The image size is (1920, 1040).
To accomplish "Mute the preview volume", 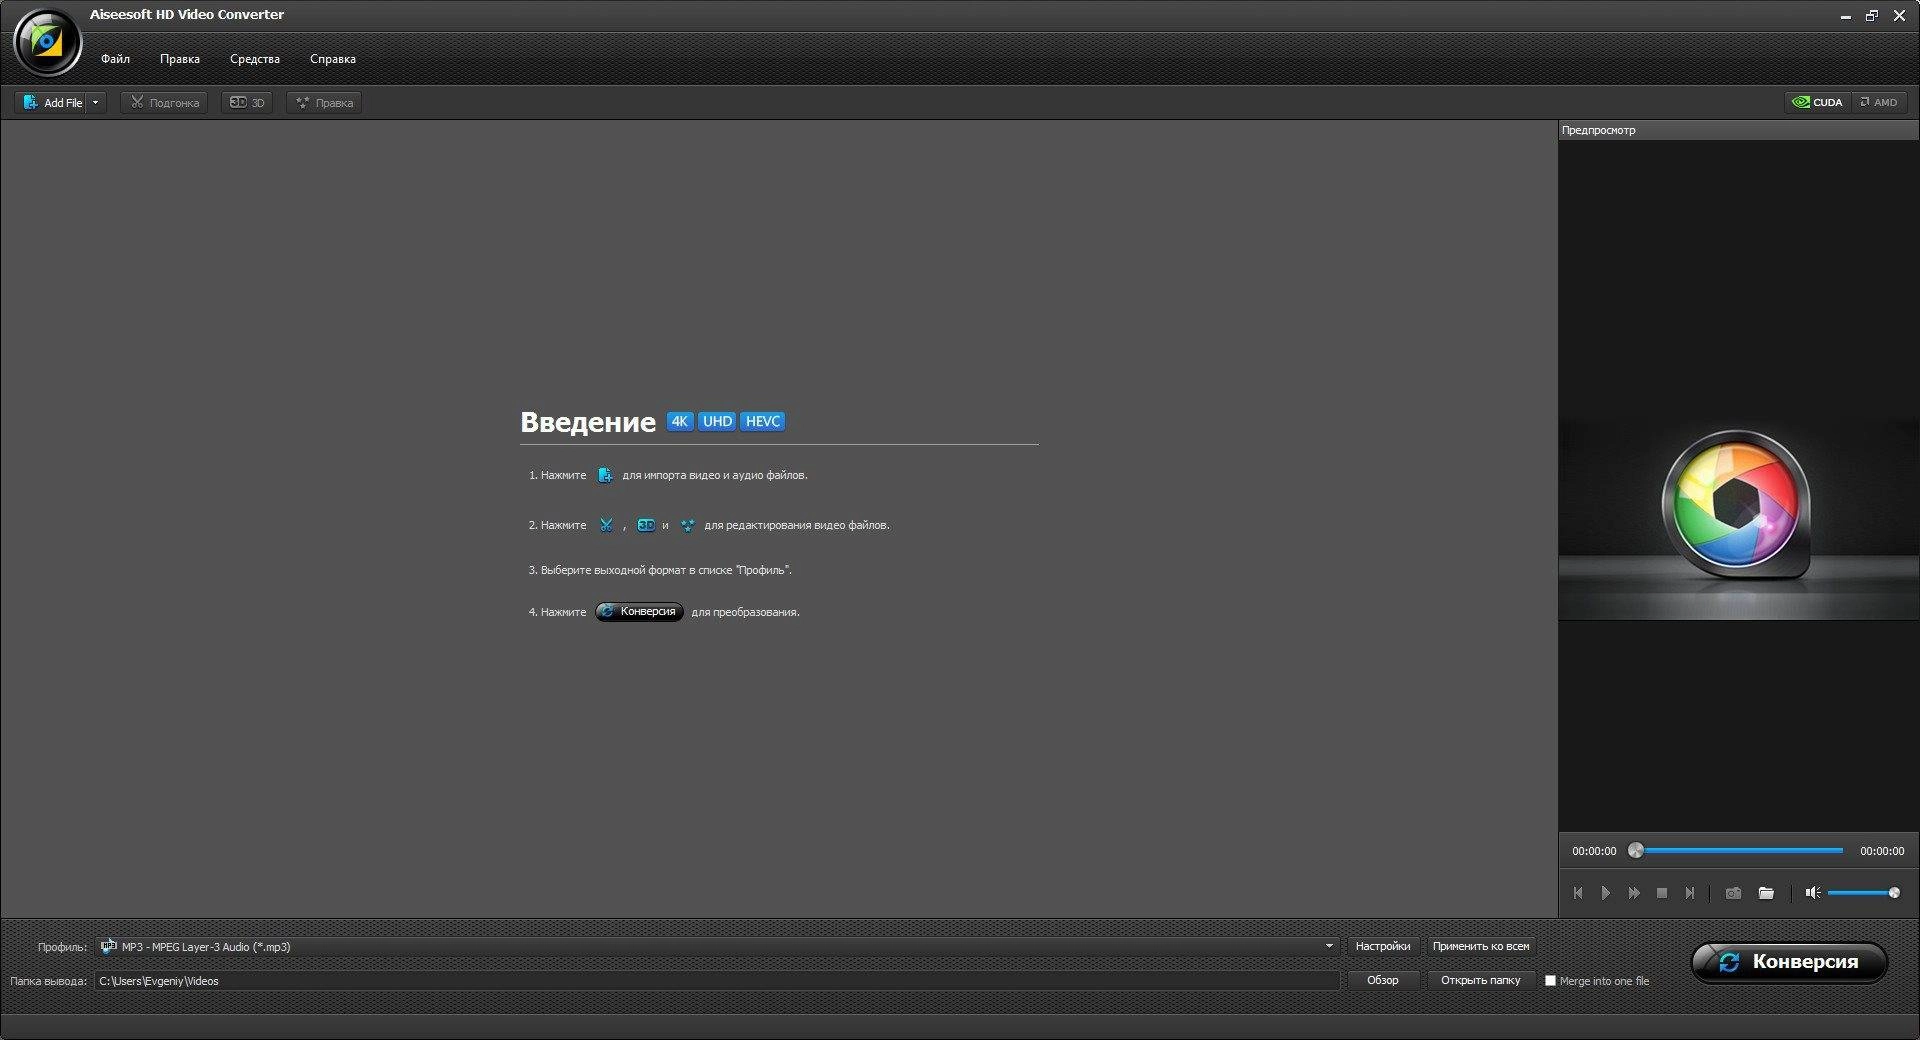I will pos(1812,893).
